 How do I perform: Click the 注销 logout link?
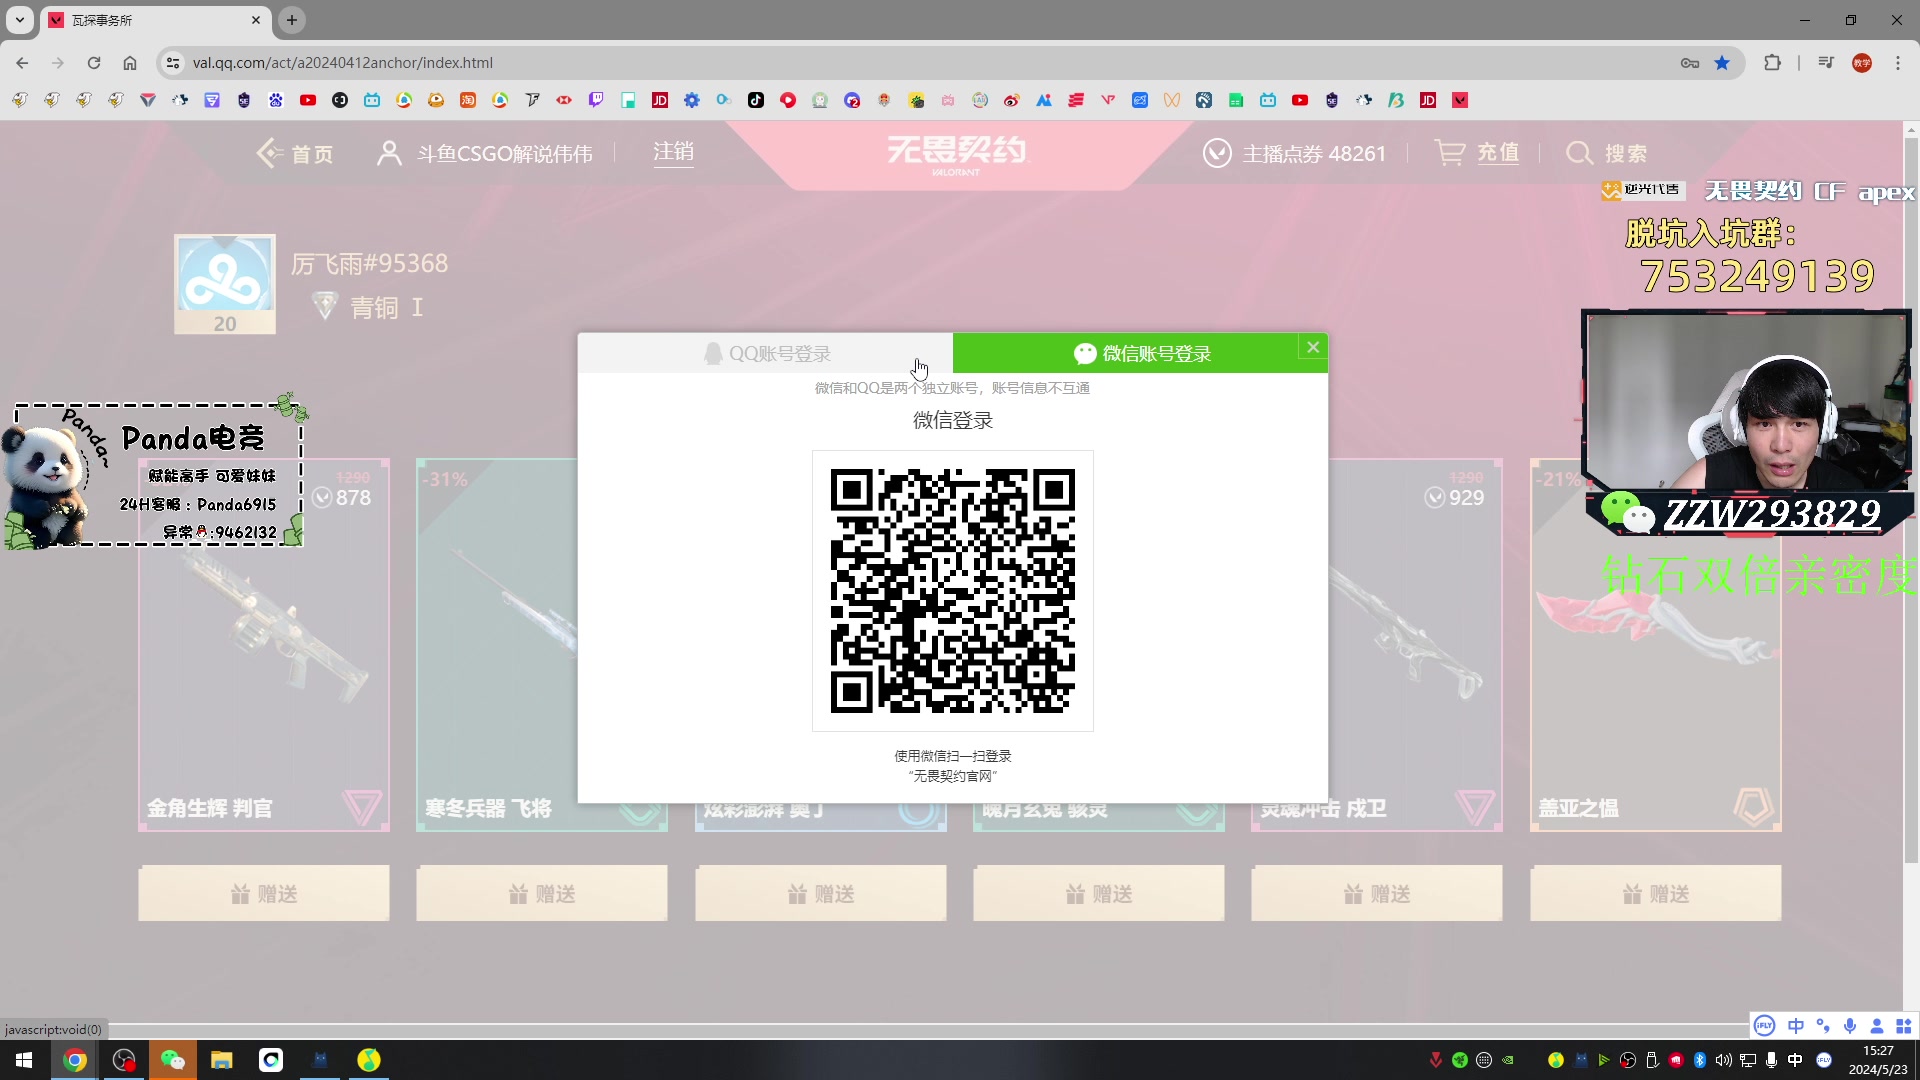[x=673, y=152]
